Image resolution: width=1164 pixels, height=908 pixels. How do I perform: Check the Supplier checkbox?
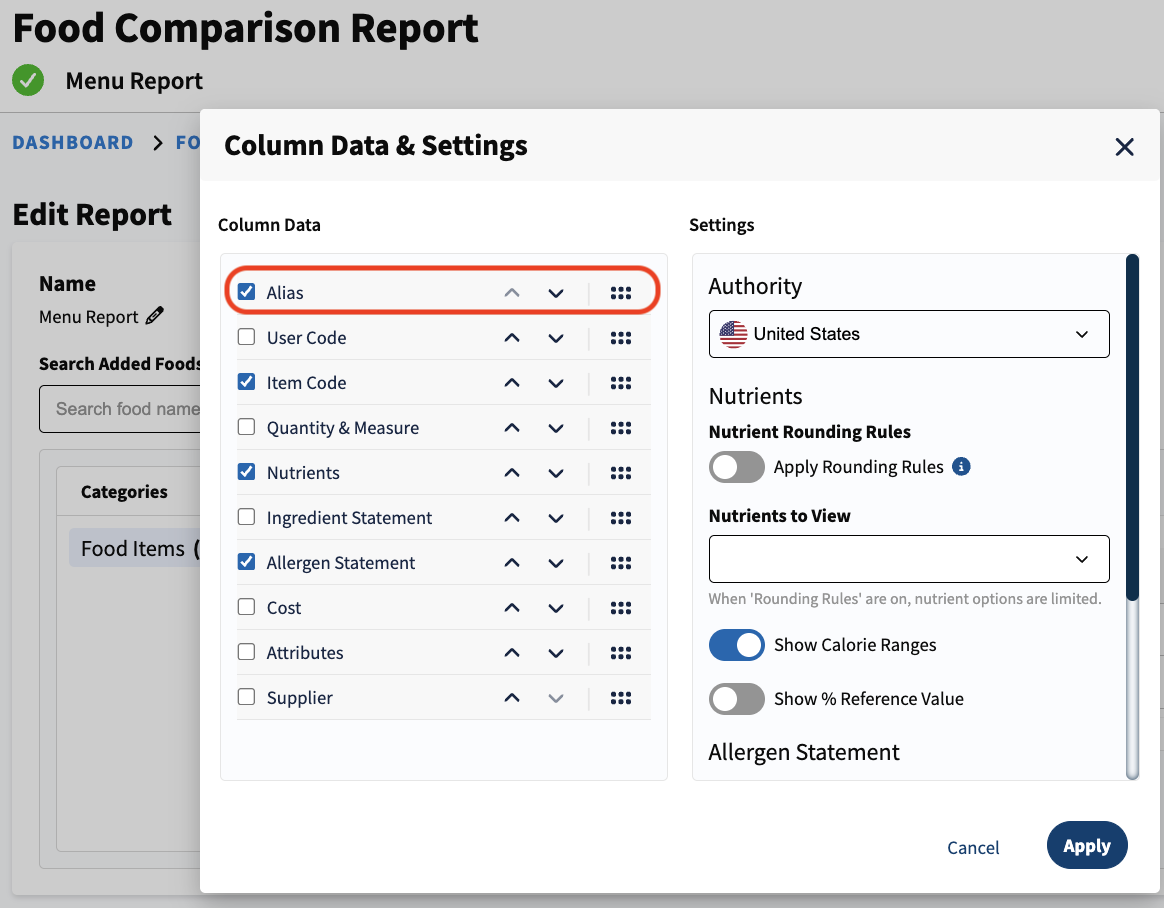(246, 696)
